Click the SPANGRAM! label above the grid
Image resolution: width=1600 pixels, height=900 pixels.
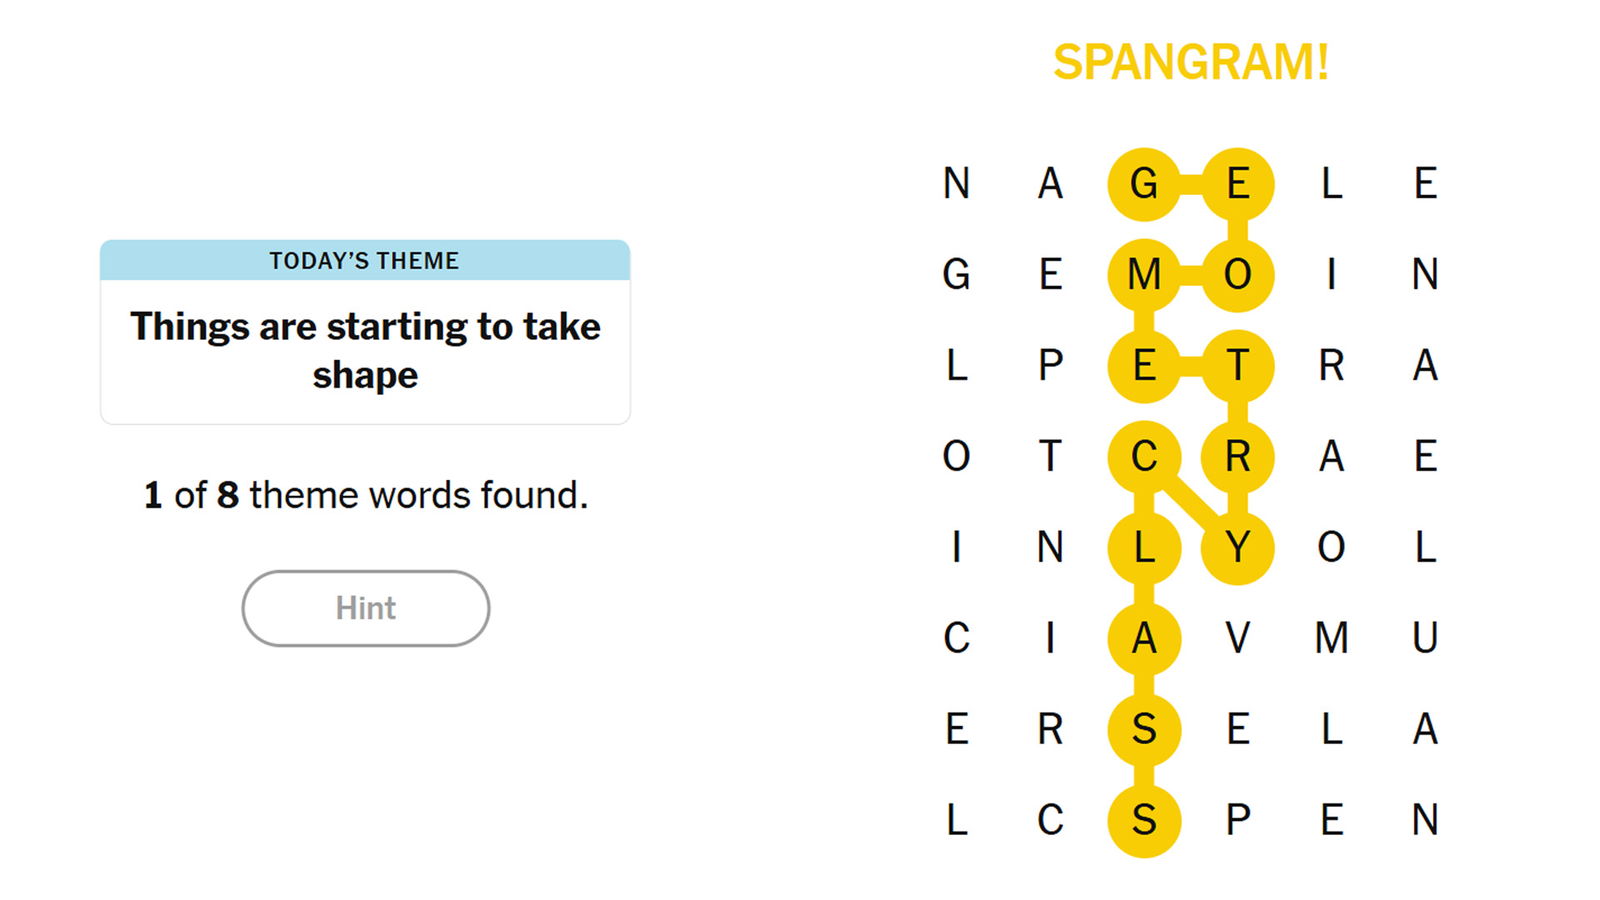[x=1190, y=62]
